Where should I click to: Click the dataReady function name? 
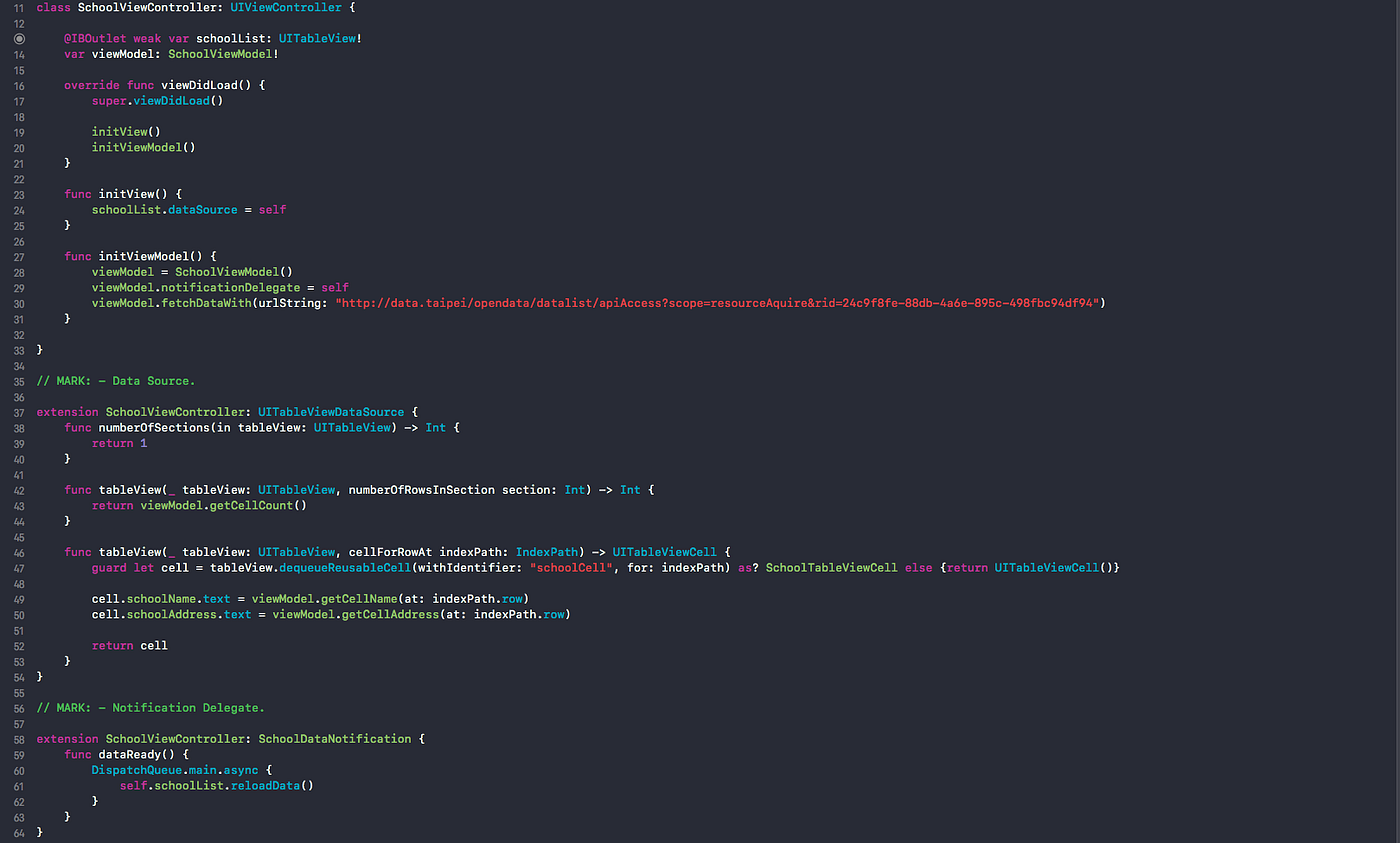coord(131,754)
